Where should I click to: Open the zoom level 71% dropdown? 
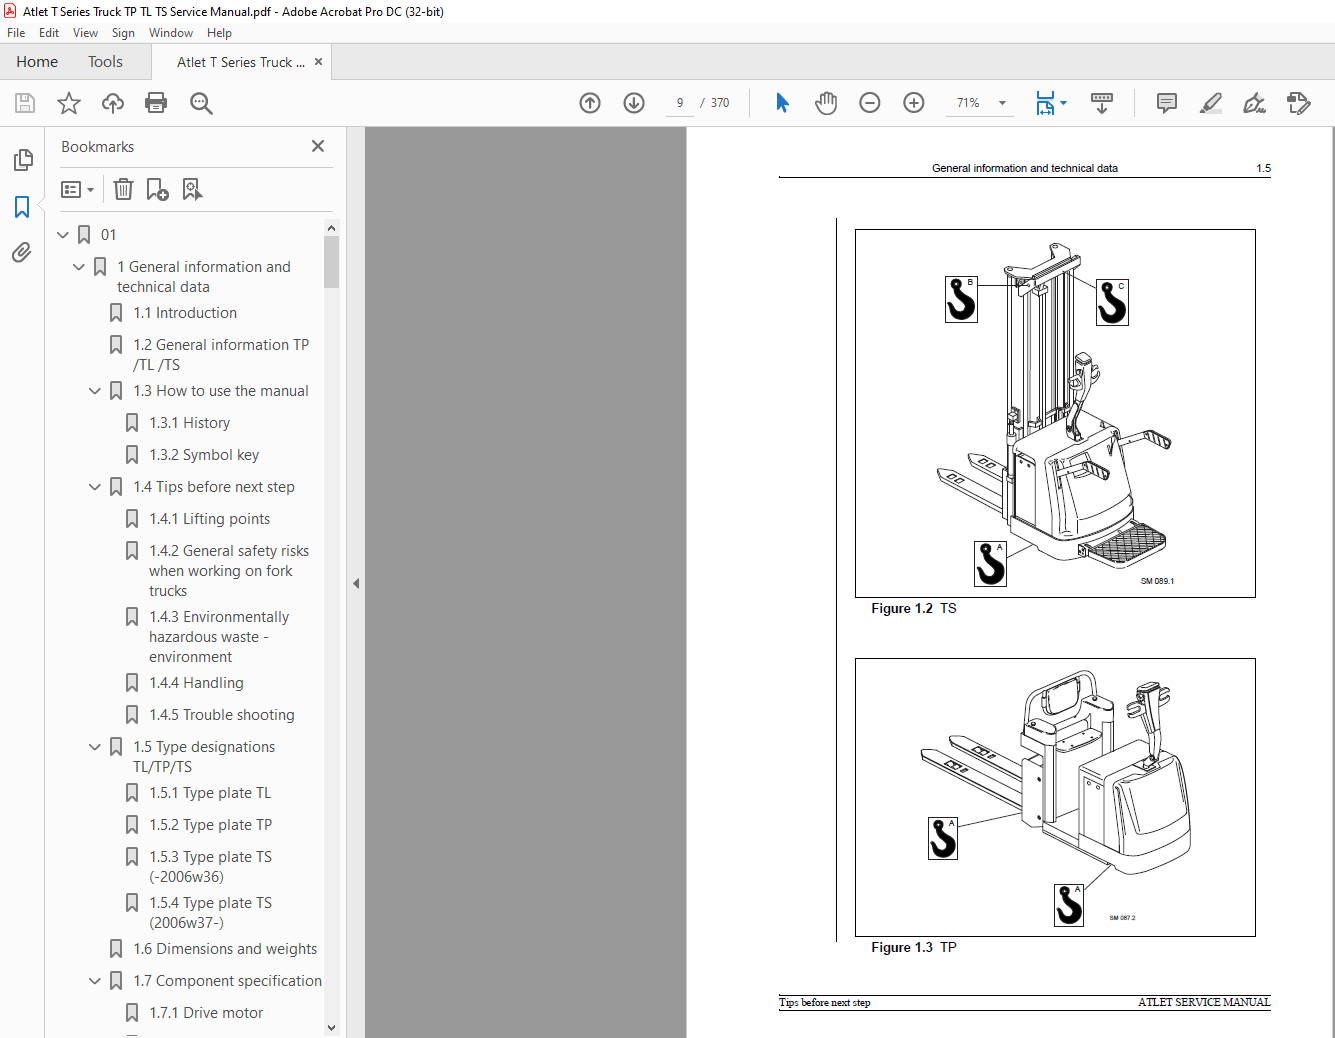coord(1002,103)
